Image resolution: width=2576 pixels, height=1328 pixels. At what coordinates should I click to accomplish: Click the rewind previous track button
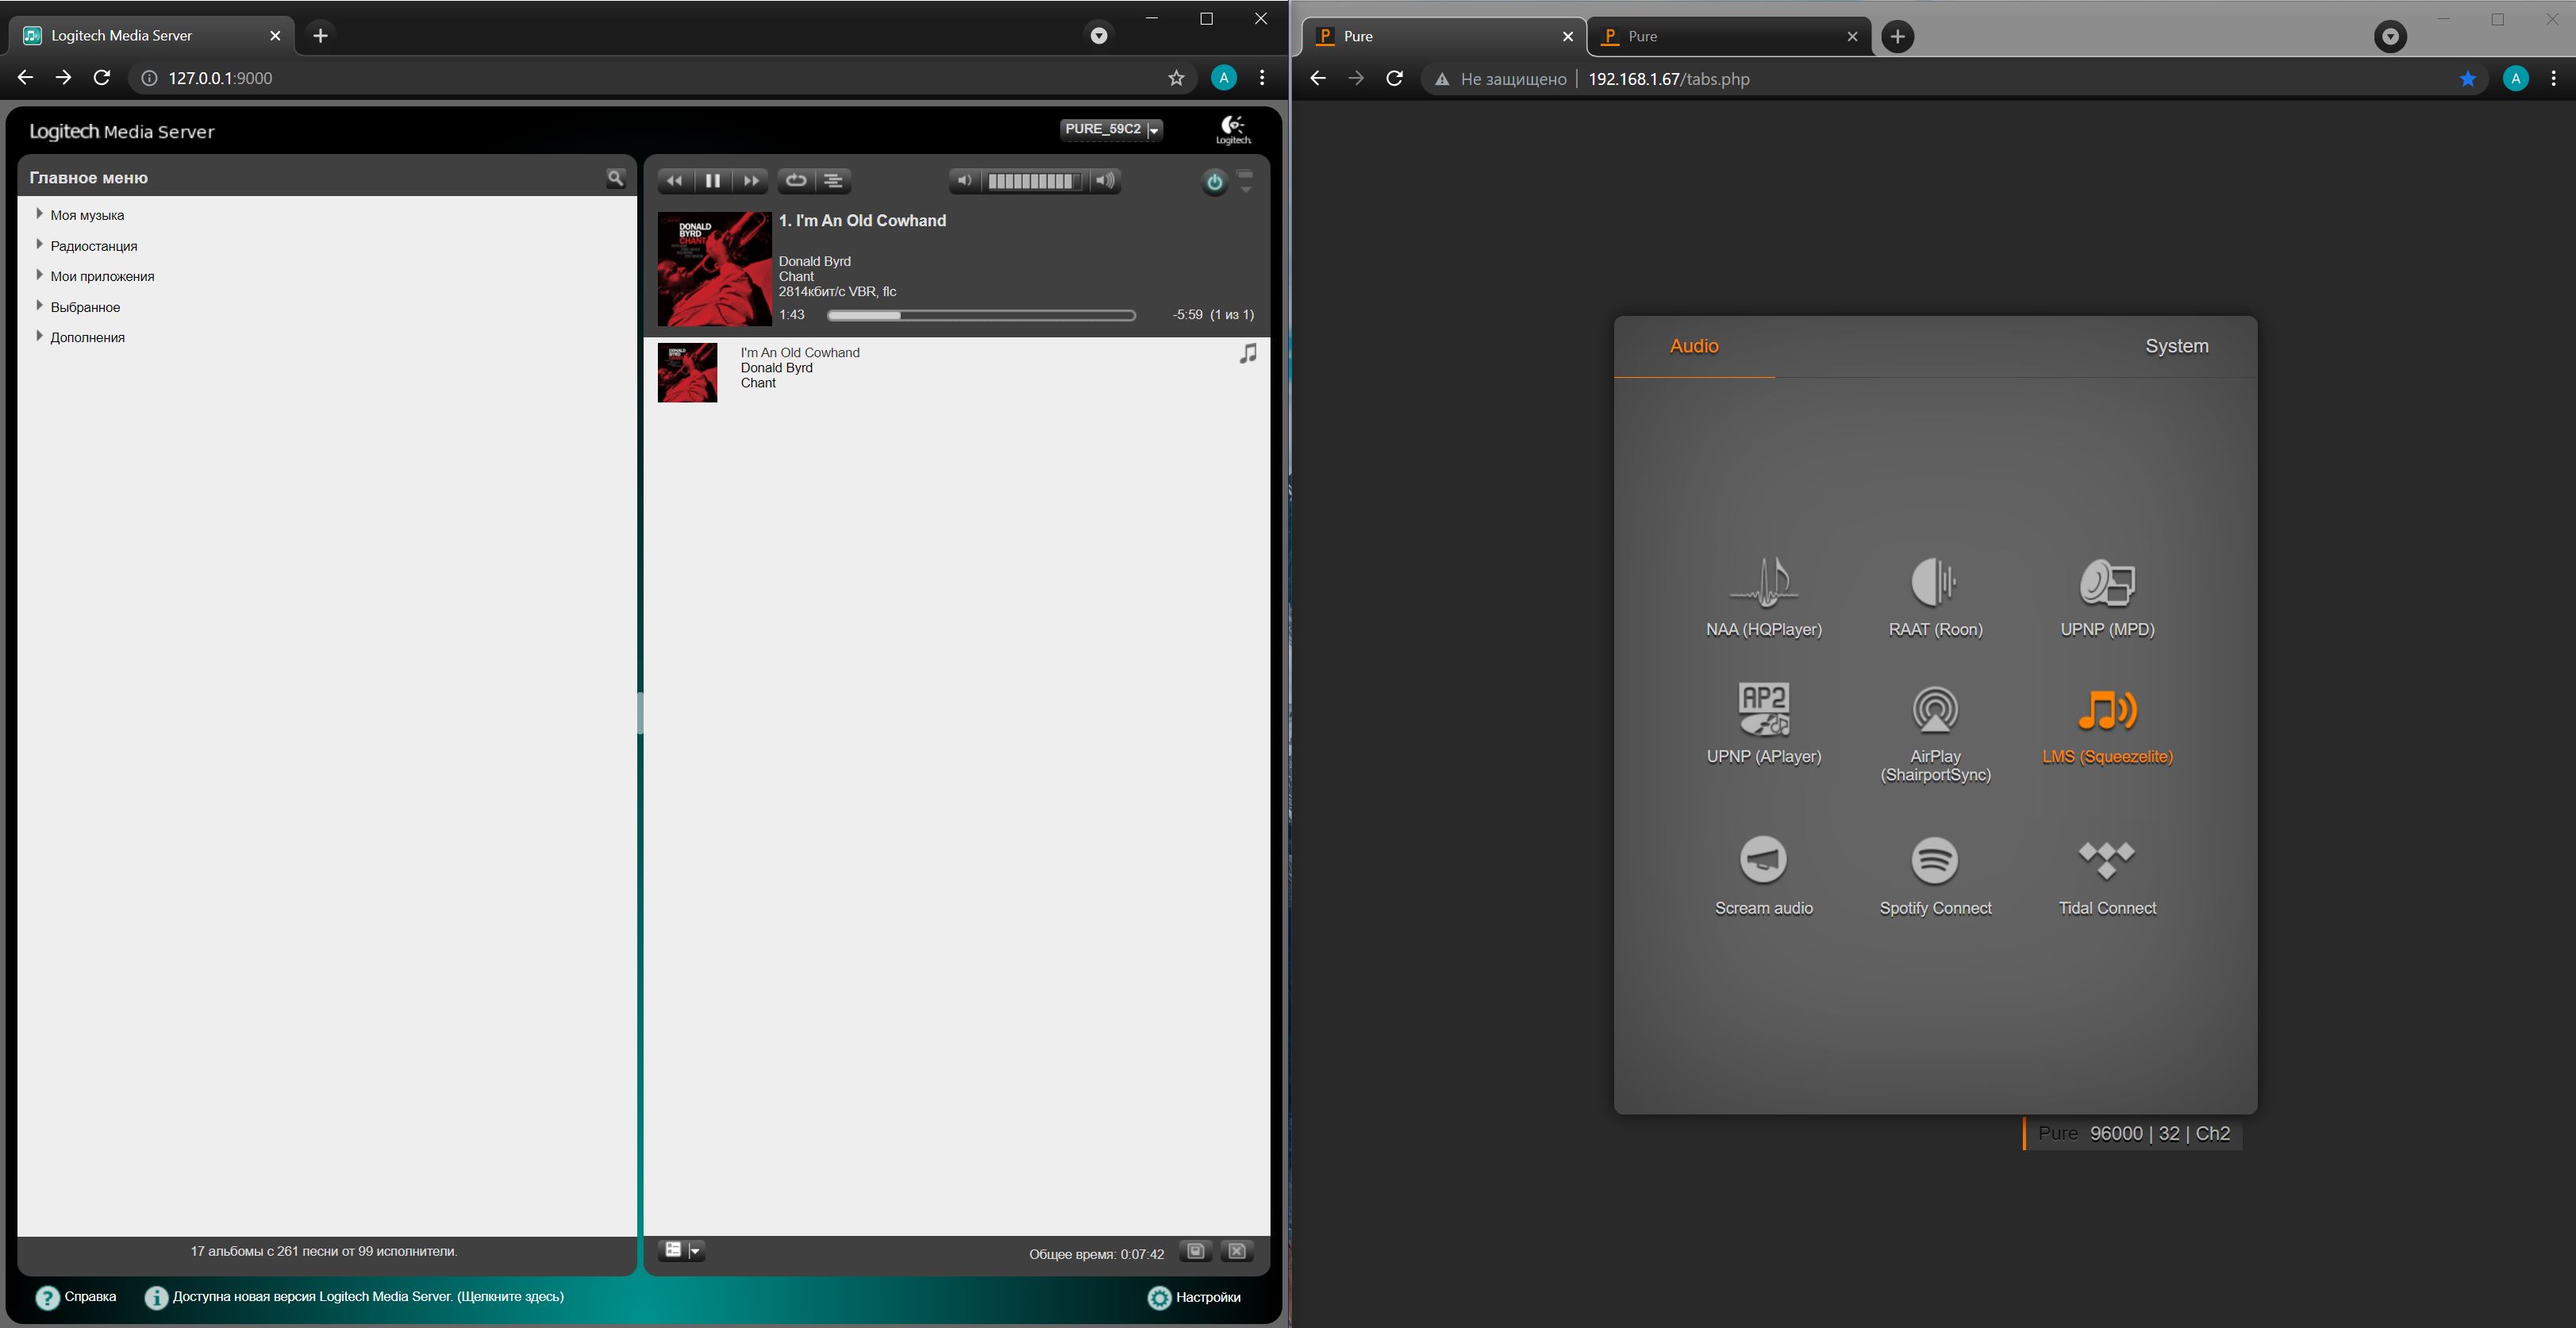(x=675, y=181)
